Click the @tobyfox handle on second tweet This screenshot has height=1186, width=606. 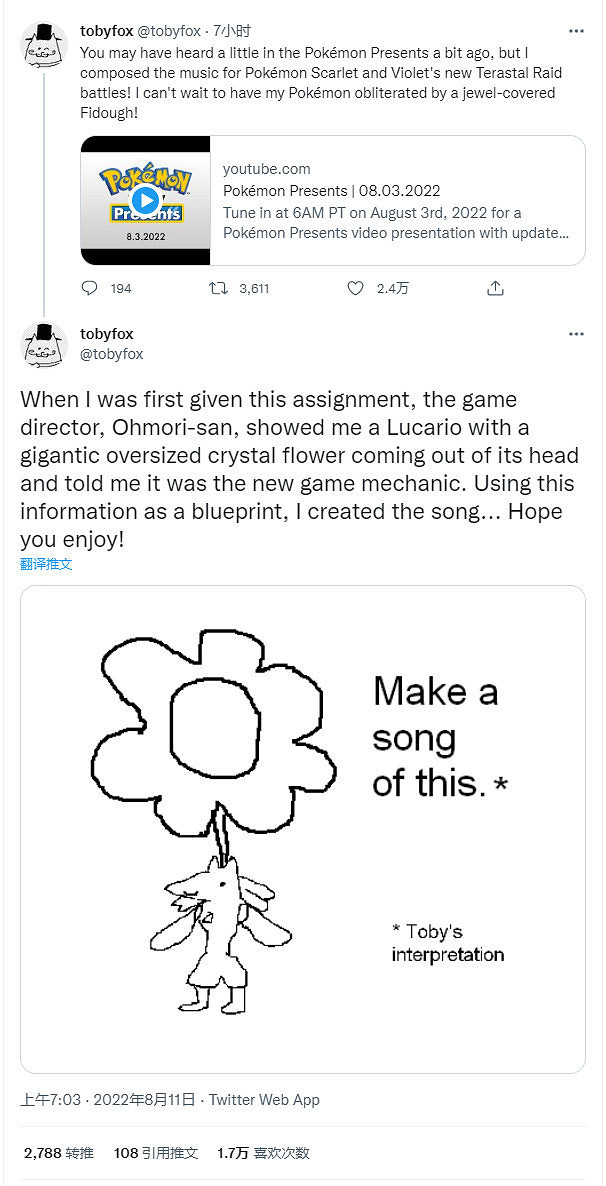click(x=111, y=354)
